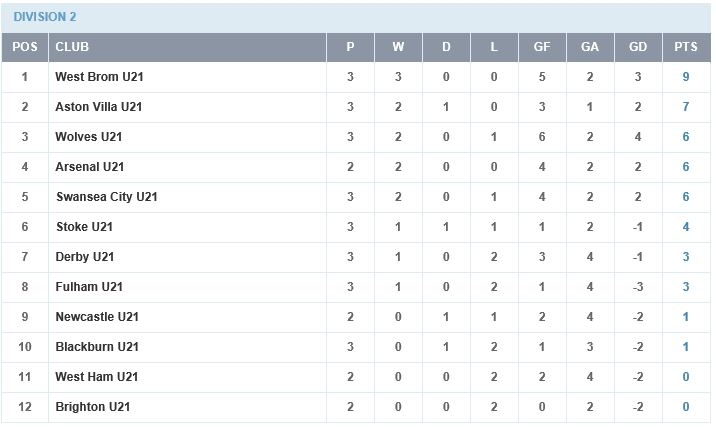Screen dimensions: 716x427
Task: Click Brighton U21 at the bottom
Action: click(93, 407)
